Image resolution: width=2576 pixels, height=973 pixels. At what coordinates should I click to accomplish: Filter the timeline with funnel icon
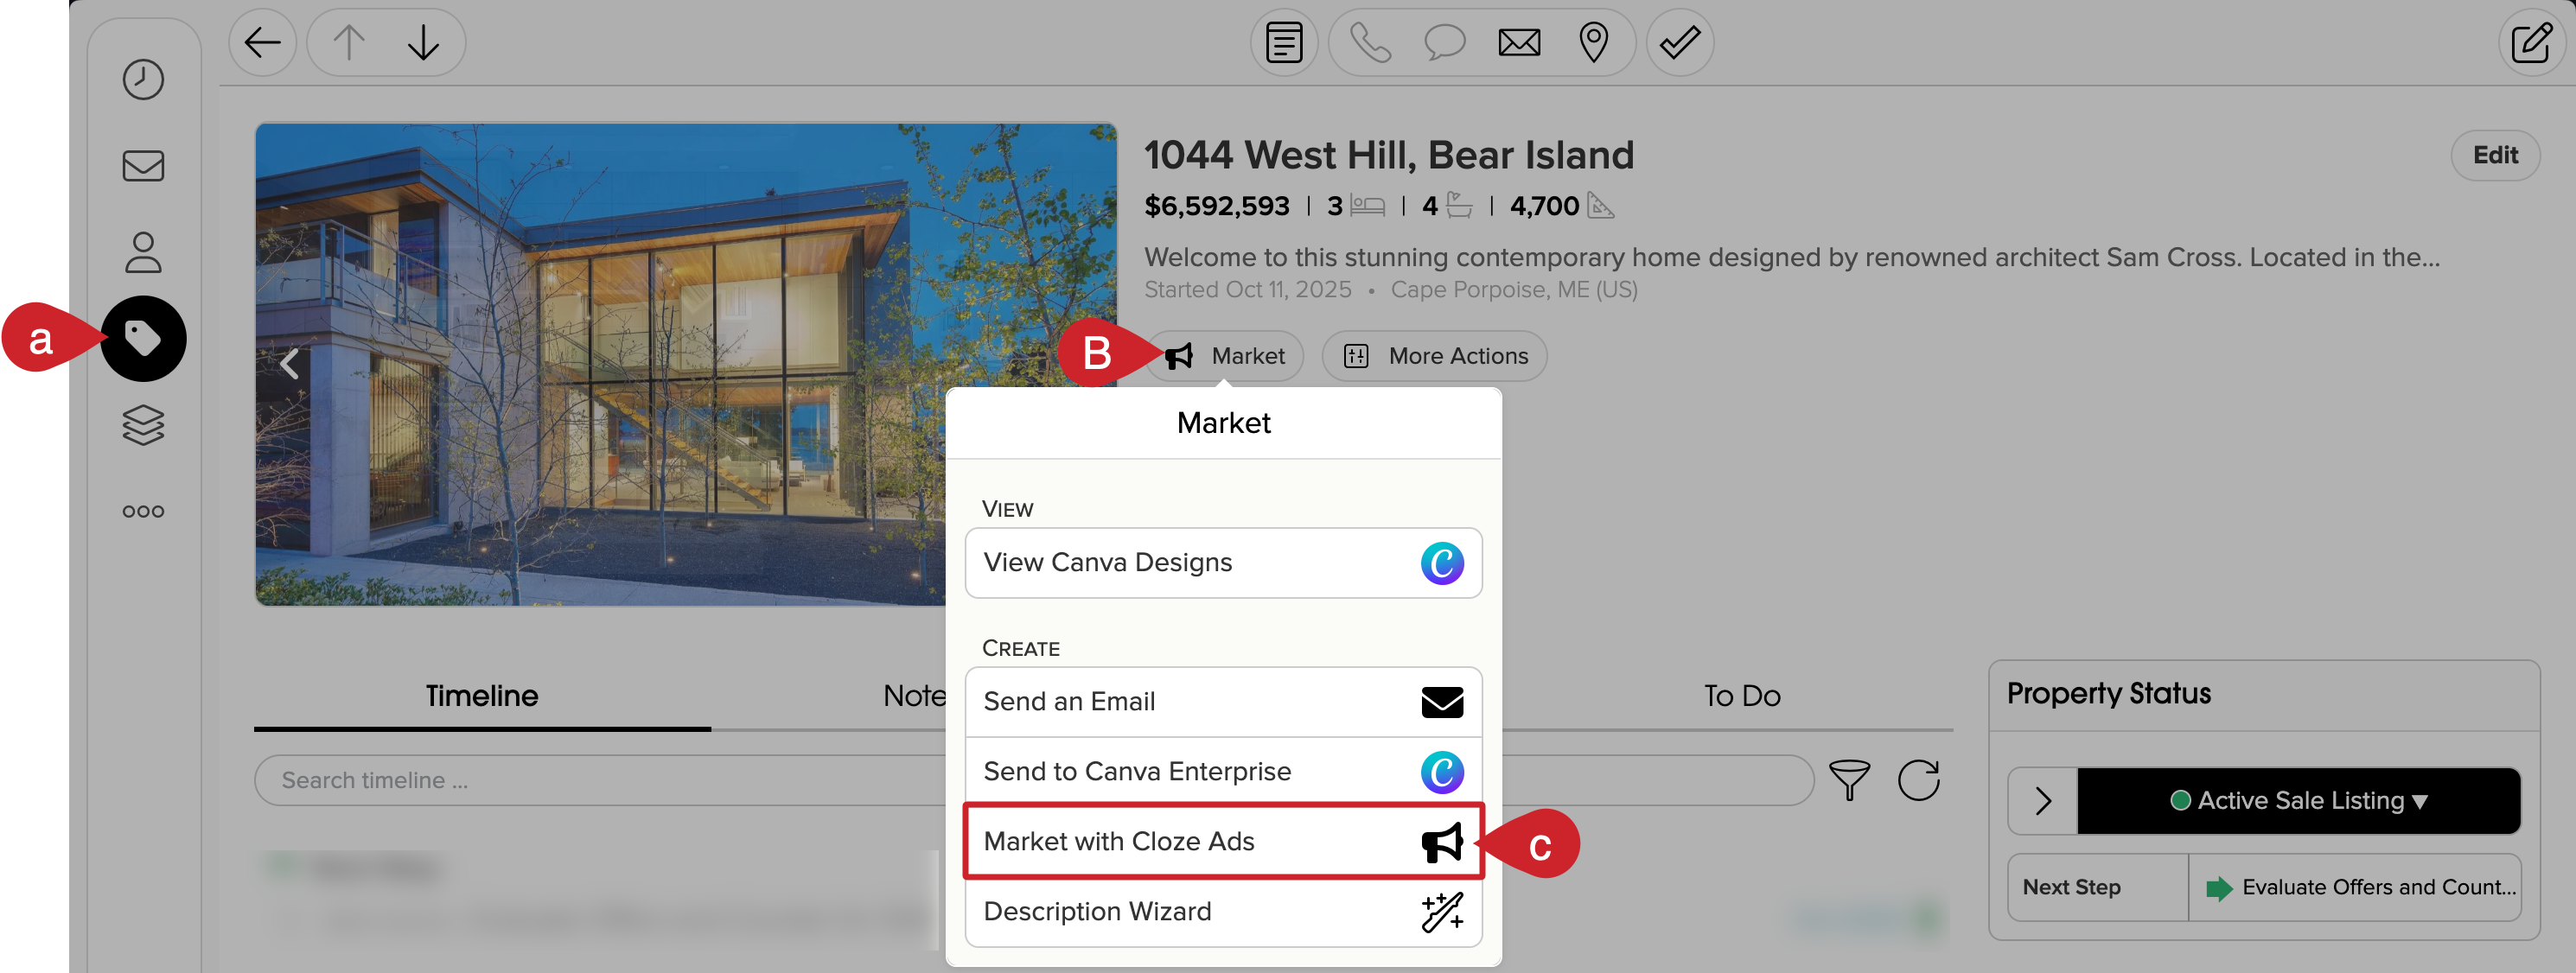[x=1849, y=780]
